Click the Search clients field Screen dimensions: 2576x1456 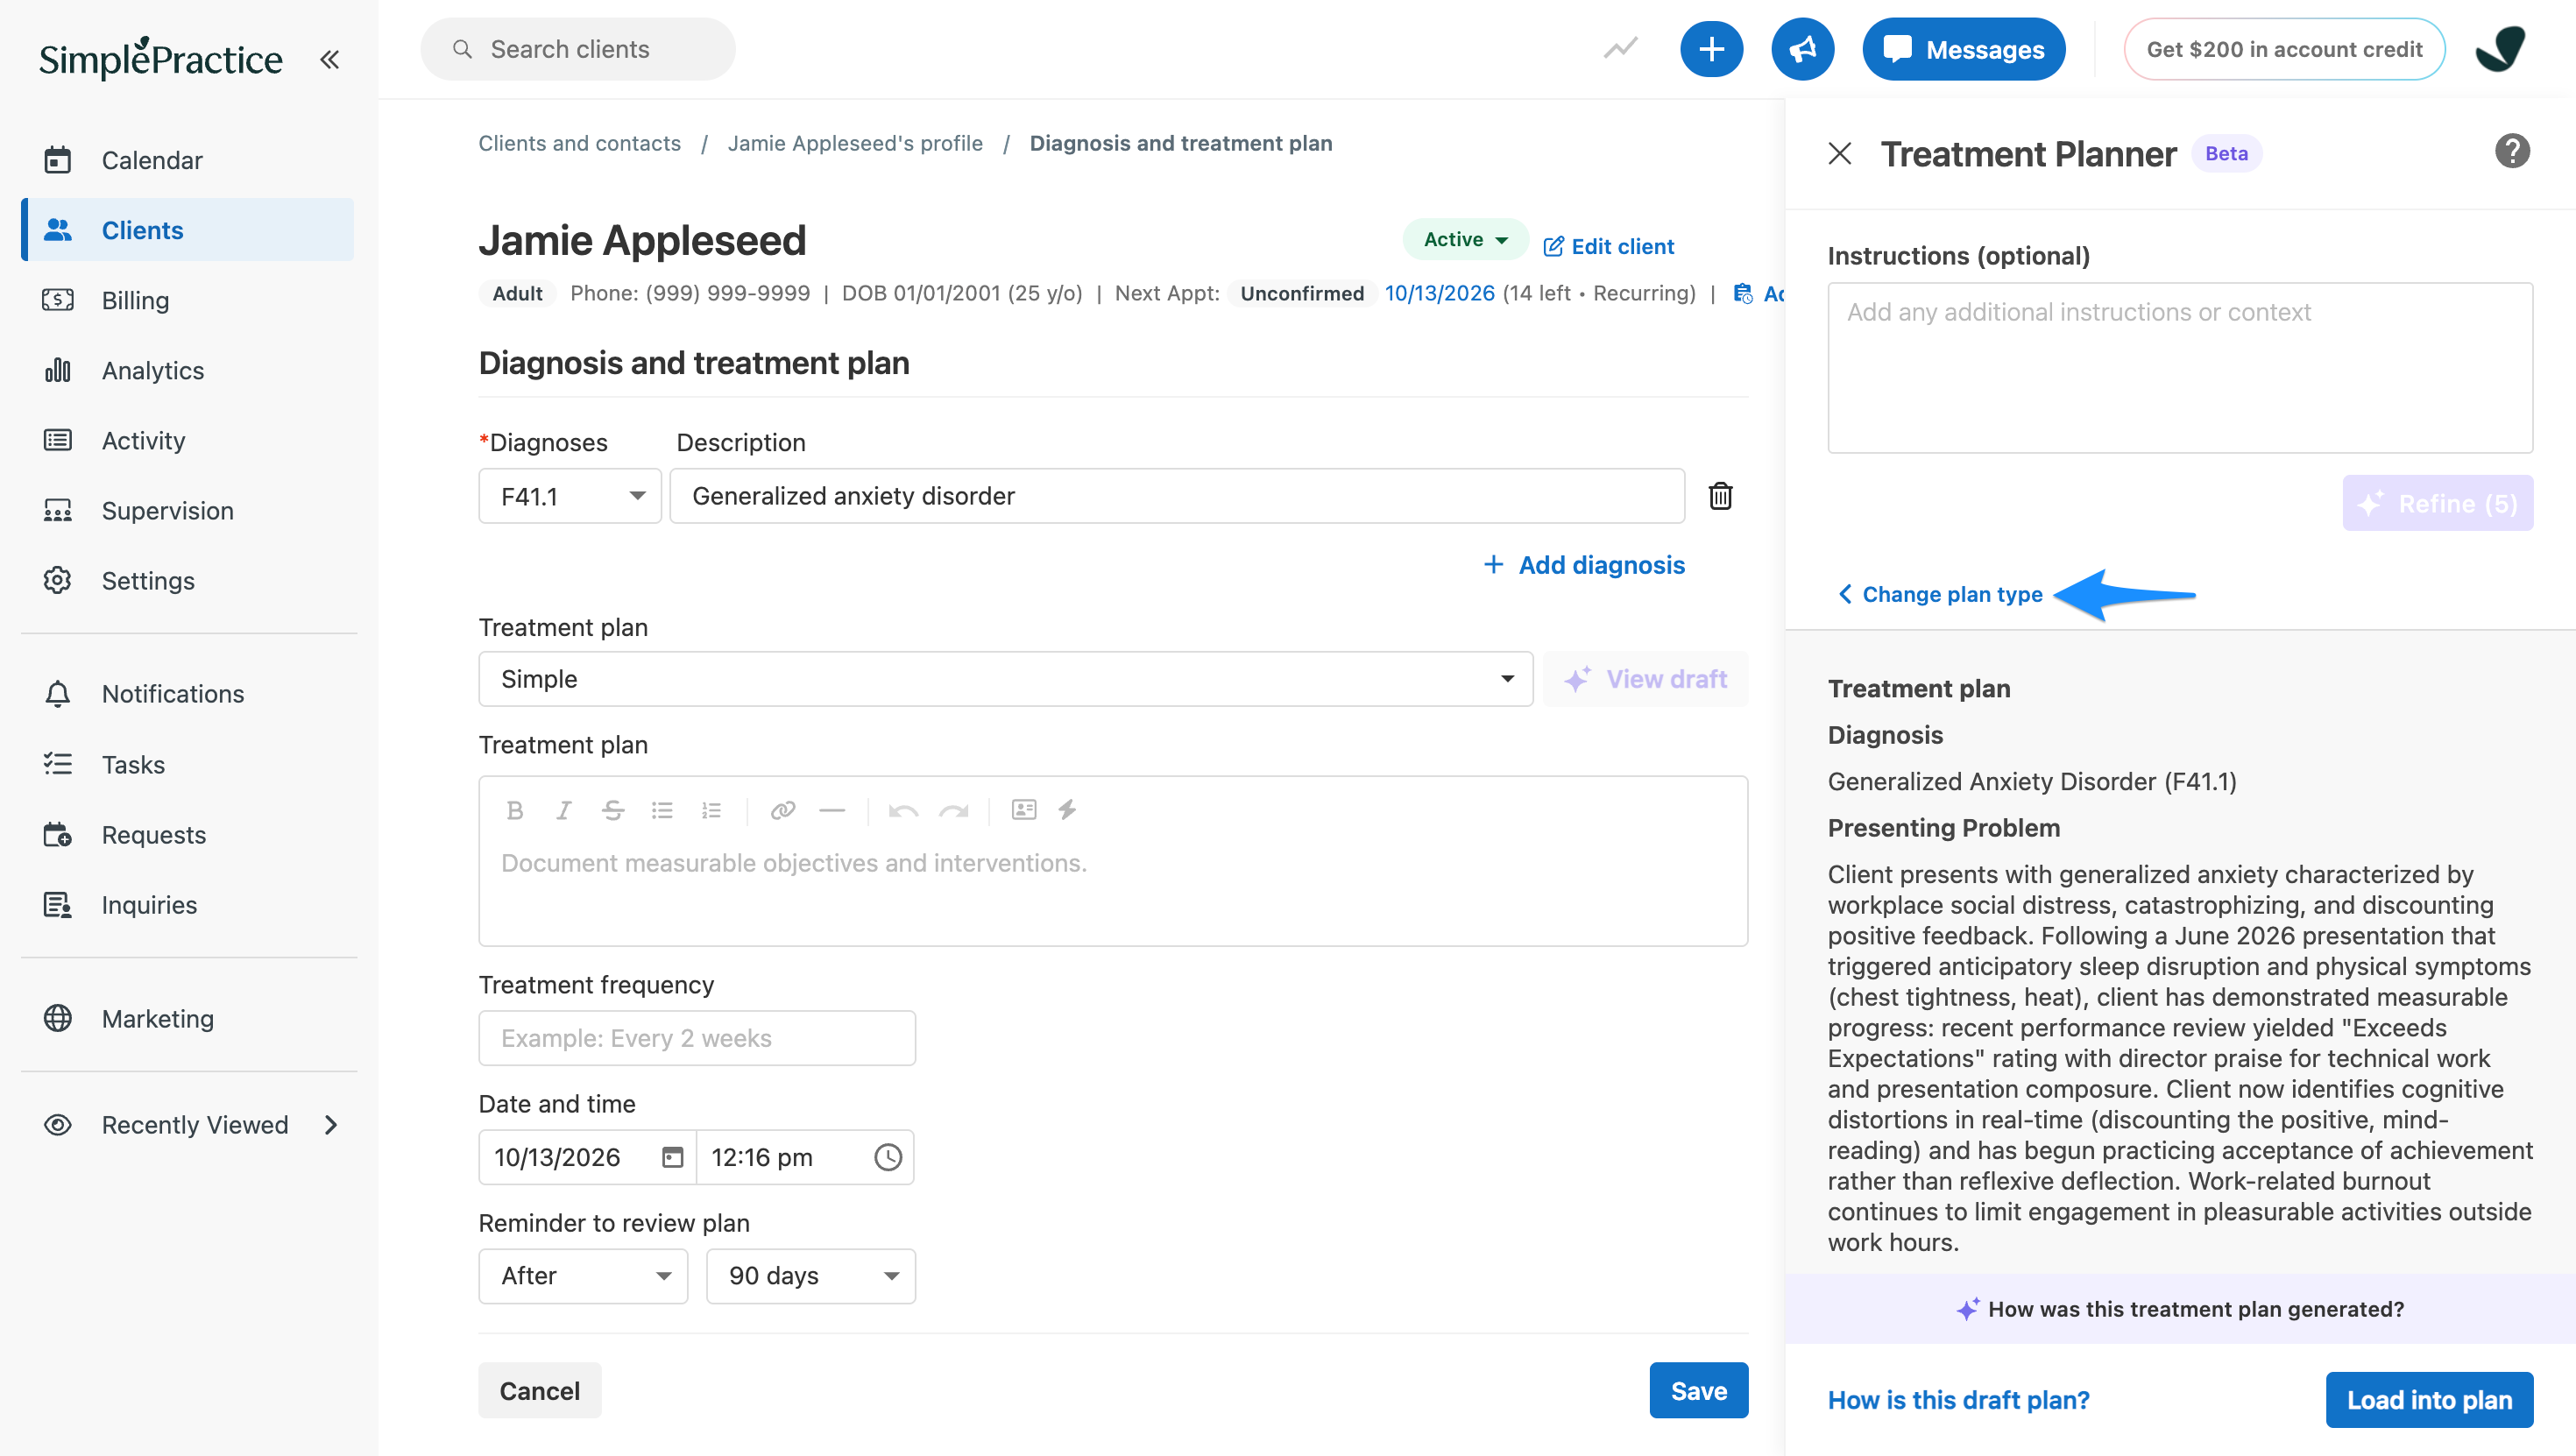click(x=578, y=49)
